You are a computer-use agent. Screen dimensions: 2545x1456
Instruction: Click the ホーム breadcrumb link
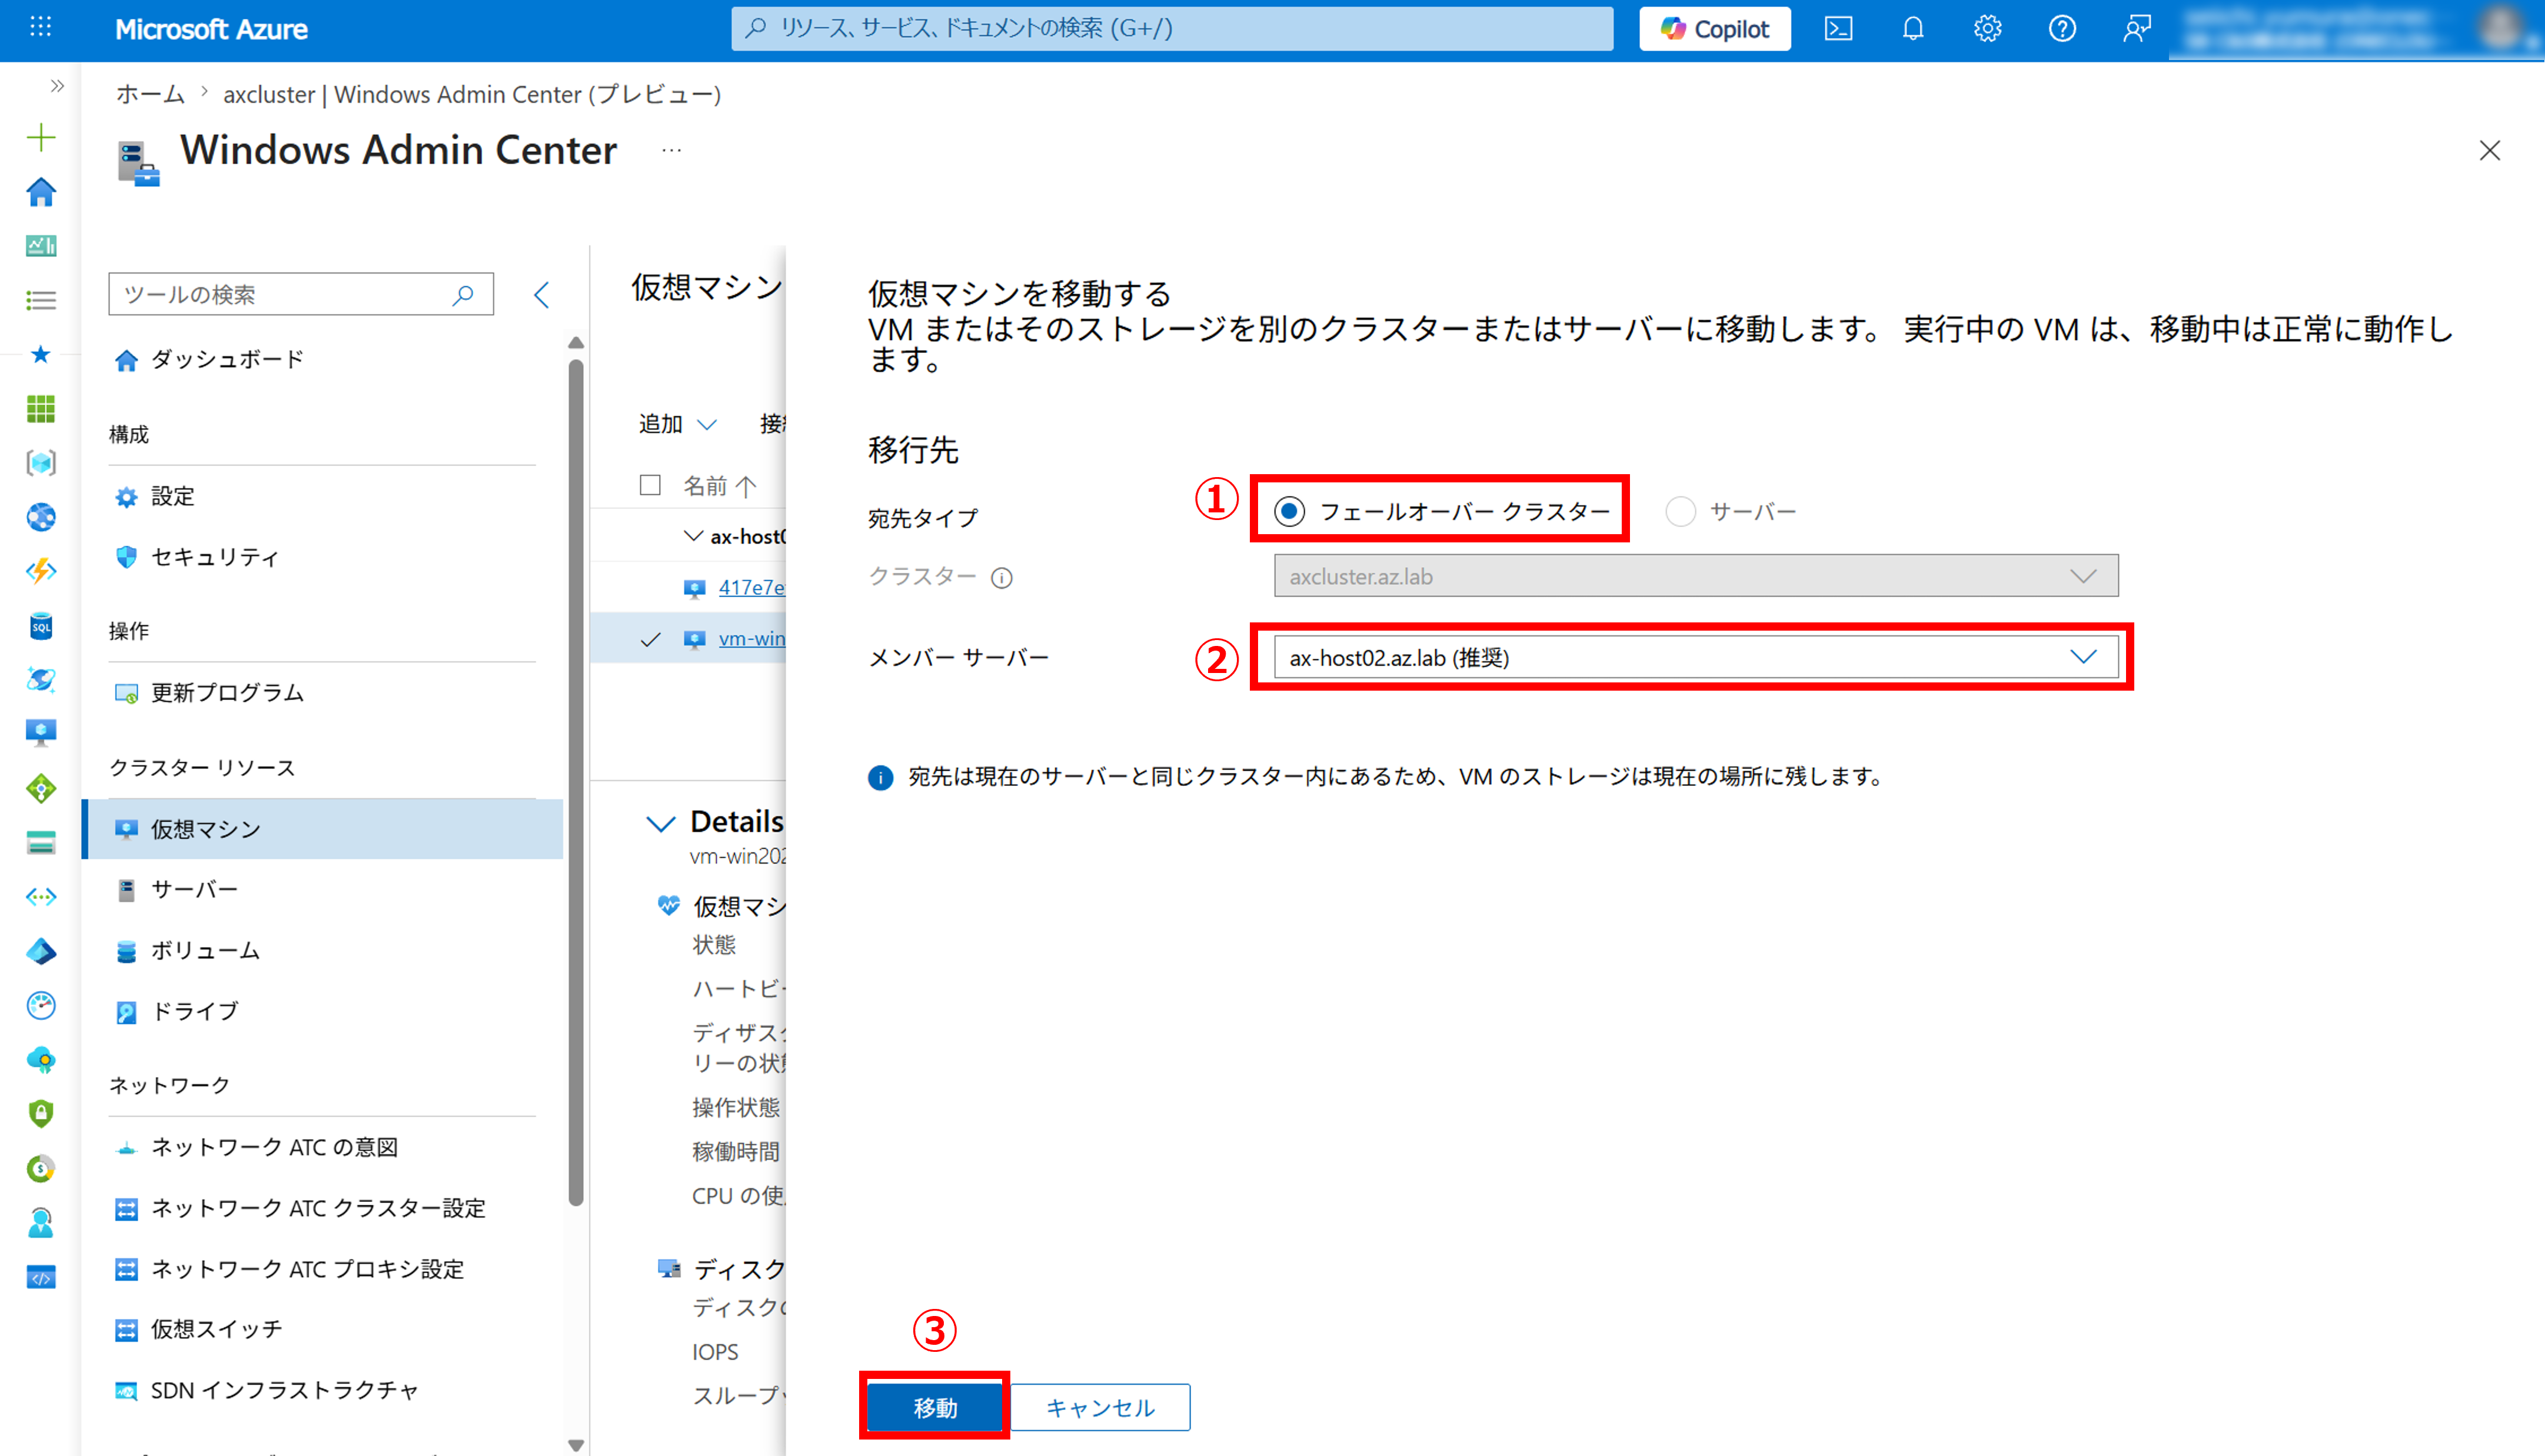(150, 94)
